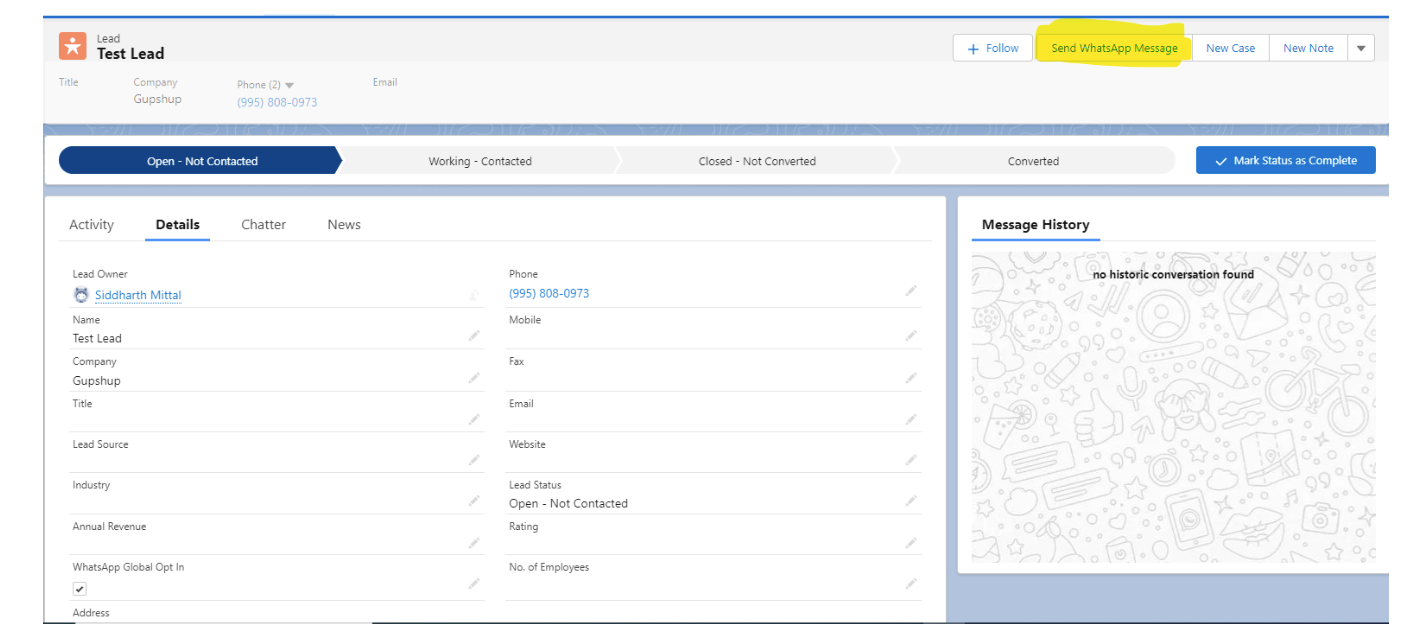Switch to the Chatter tab
Image resolution: width=1410 pixels, height=639 pixels.
264,225
